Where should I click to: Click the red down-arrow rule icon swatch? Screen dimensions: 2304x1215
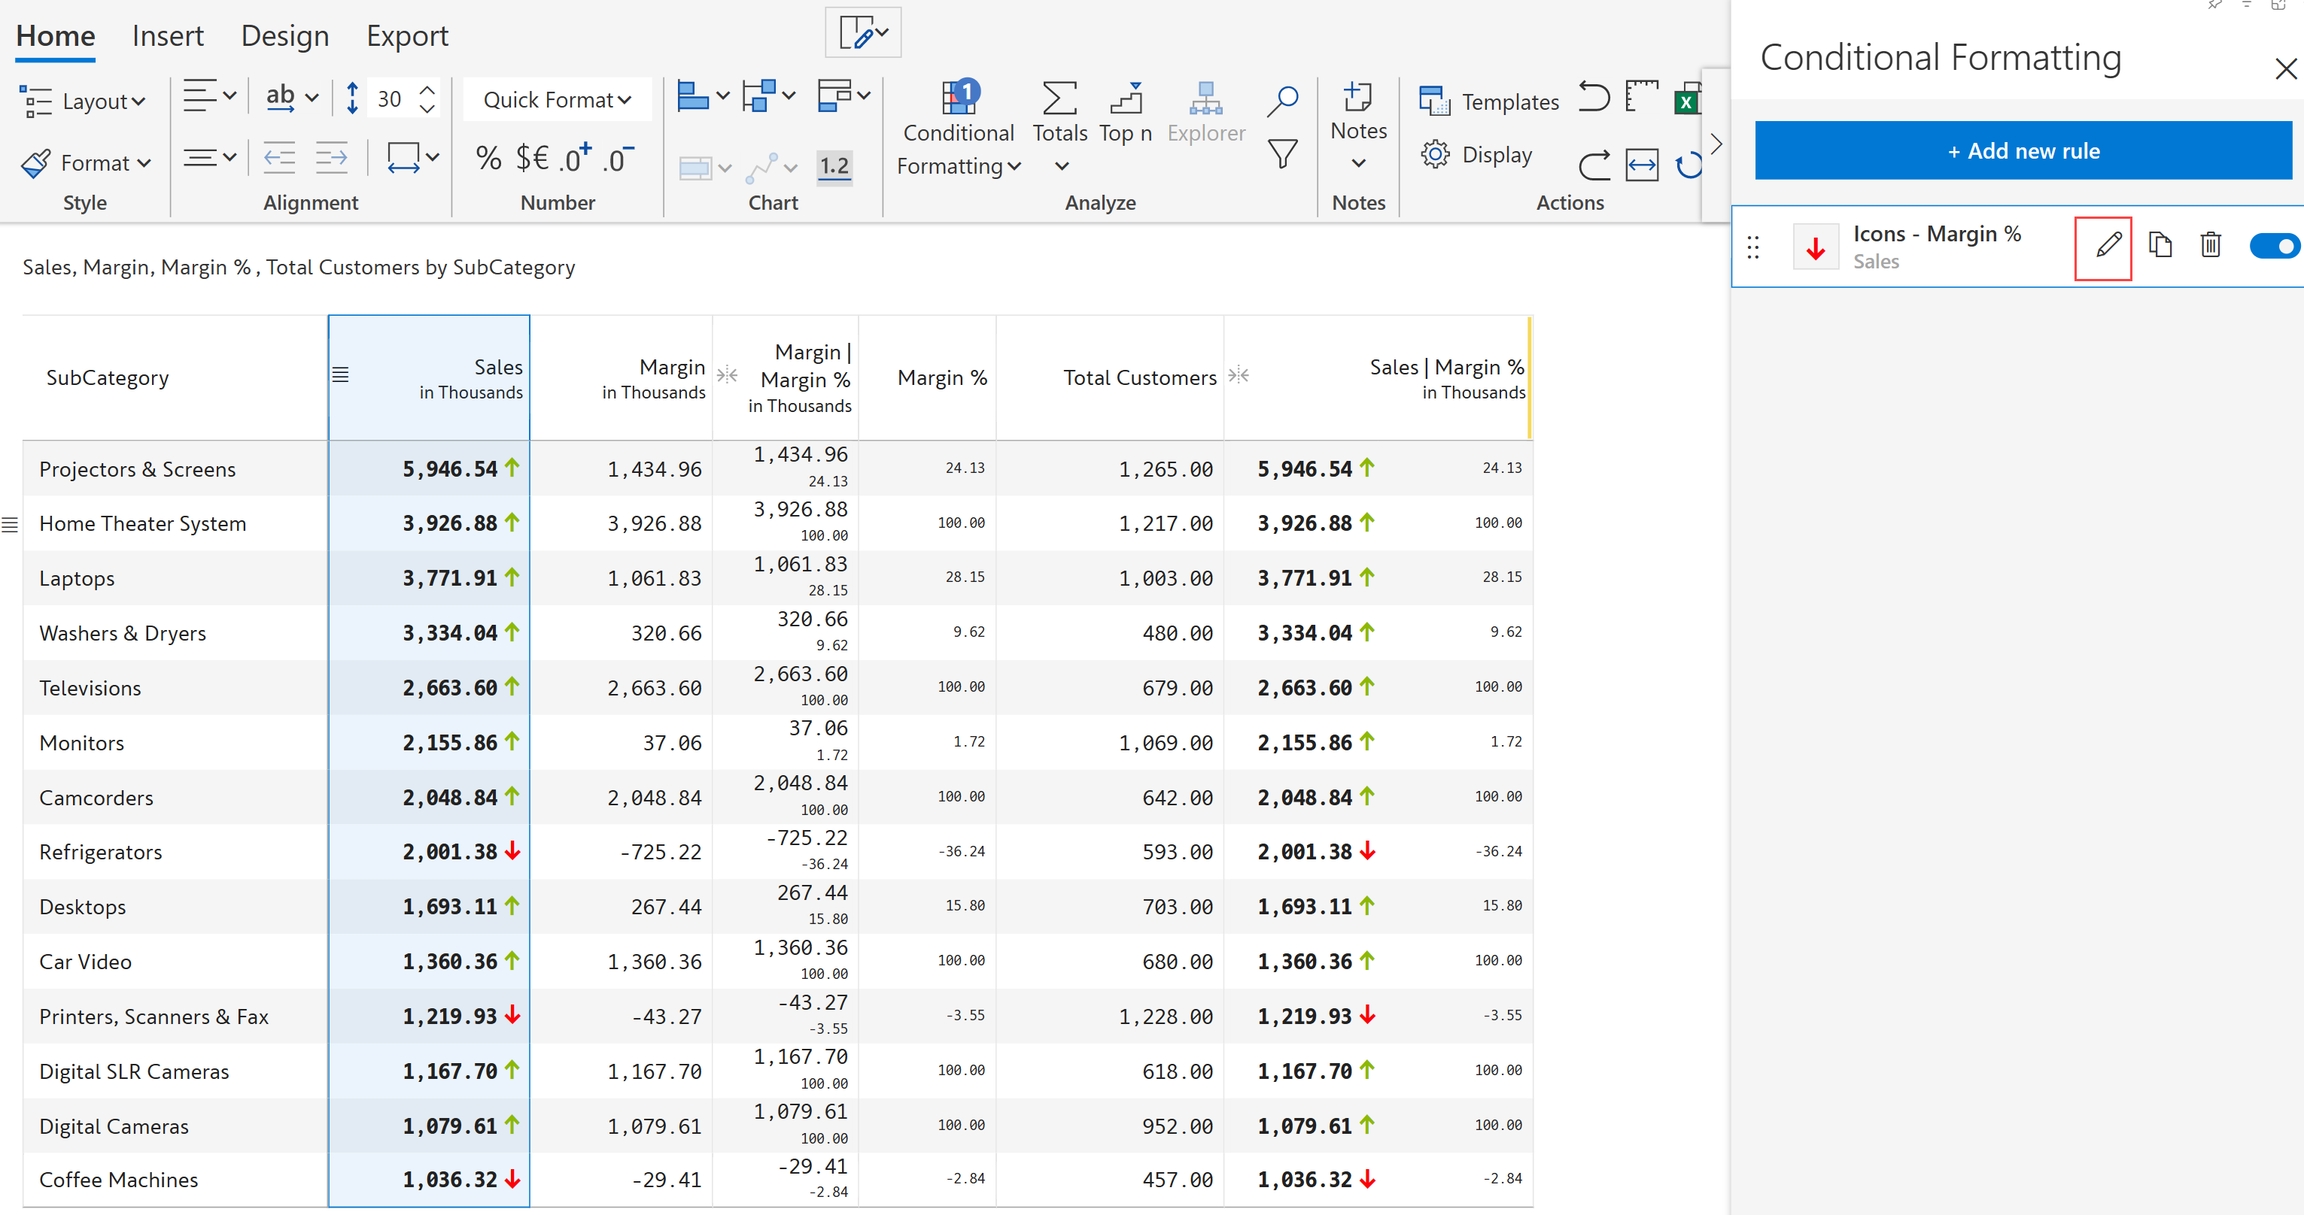pos(1815,248)
